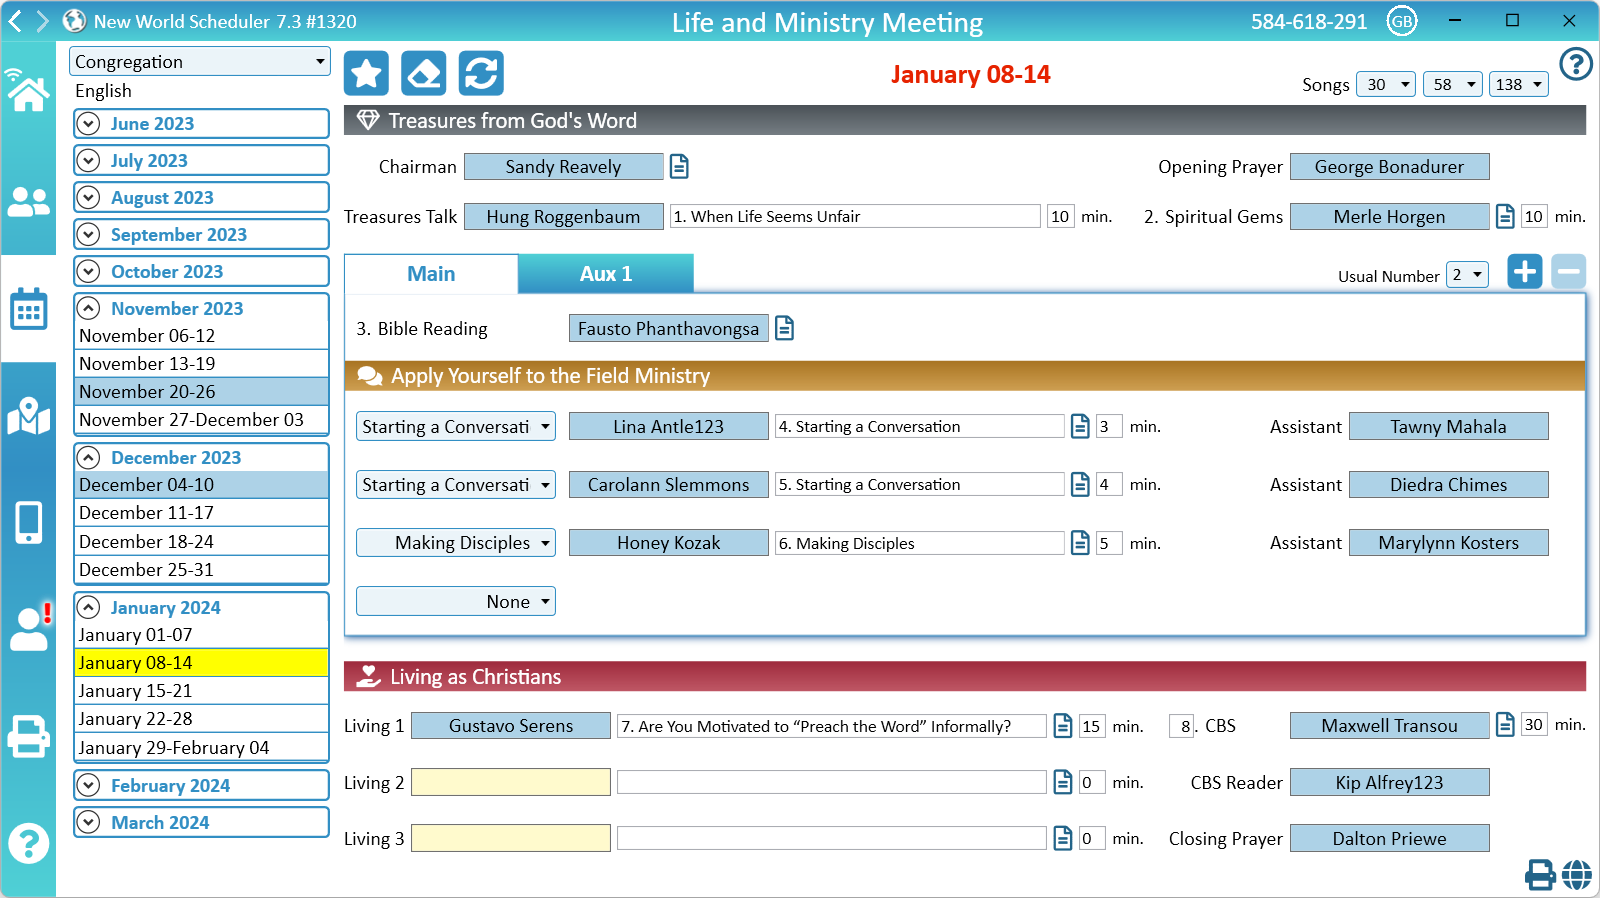Open the note icon beside Chairman Sandy Reavely
Screen dimensions: 1600x898
[x=679, y=166]
